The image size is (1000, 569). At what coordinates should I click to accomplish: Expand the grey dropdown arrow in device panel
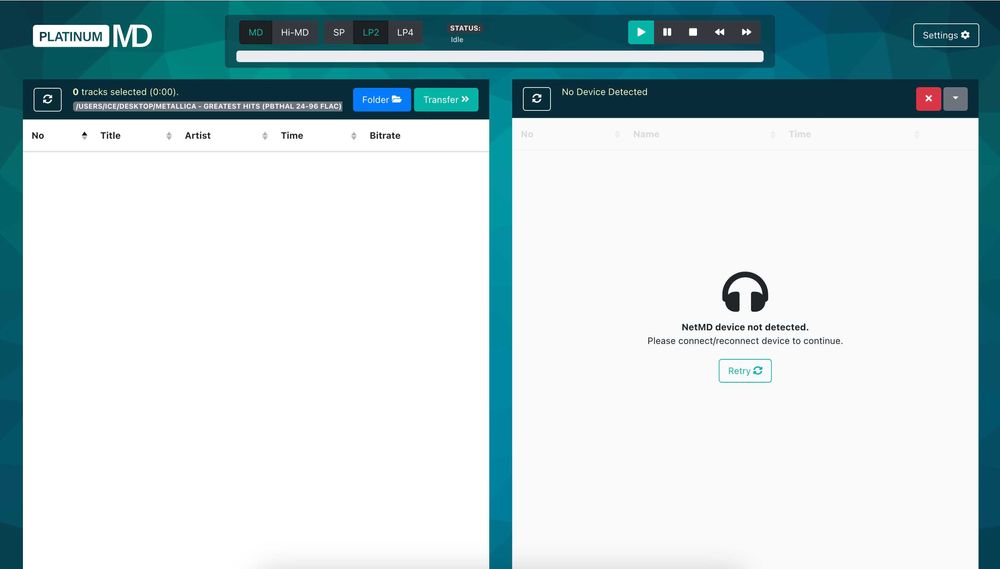pos(955,99)
